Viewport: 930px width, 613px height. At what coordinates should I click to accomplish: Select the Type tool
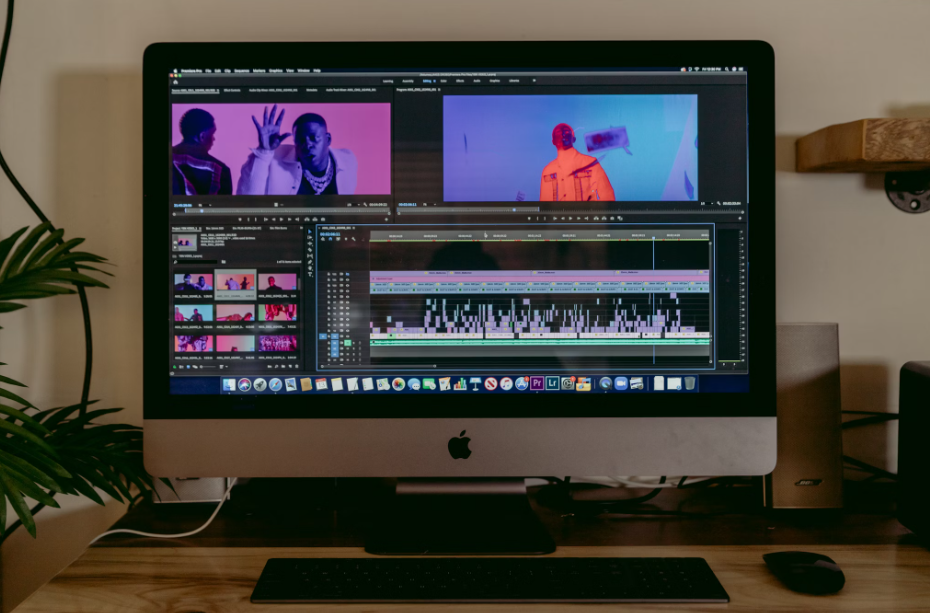tap(310, 274)
